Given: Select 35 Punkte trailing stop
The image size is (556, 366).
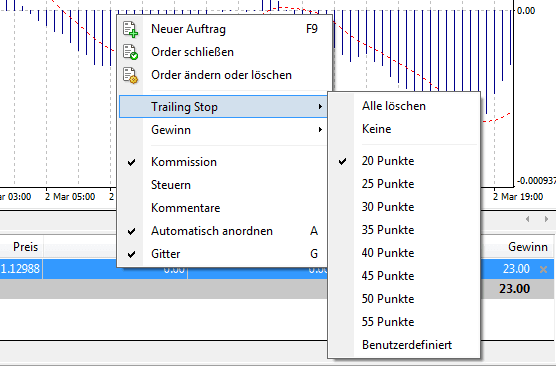Looking at the screenshot, I should tap(404, 230).
